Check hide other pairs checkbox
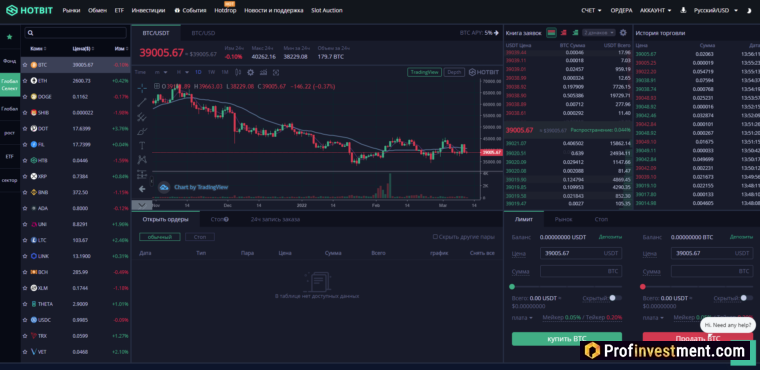The width and height of the screenshot is (760, 370). [x=435, y=237]
